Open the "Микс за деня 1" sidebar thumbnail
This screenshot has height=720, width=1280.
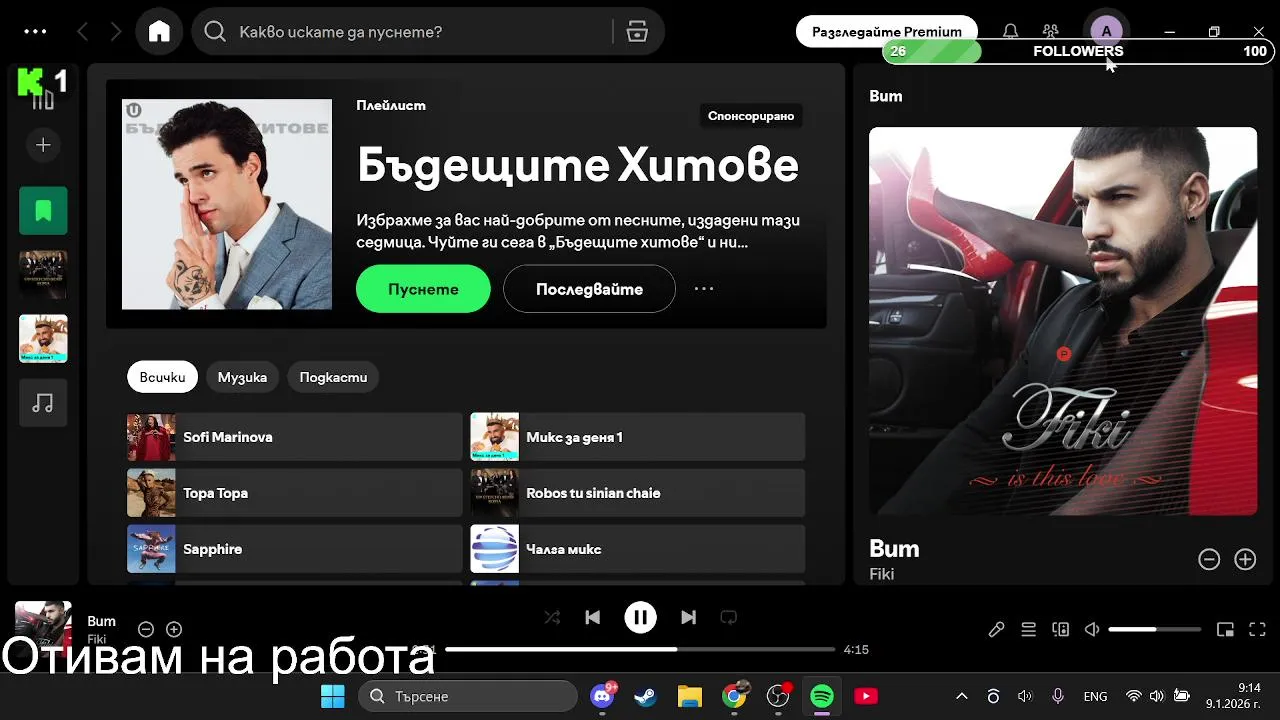click(x=43, y=339)
